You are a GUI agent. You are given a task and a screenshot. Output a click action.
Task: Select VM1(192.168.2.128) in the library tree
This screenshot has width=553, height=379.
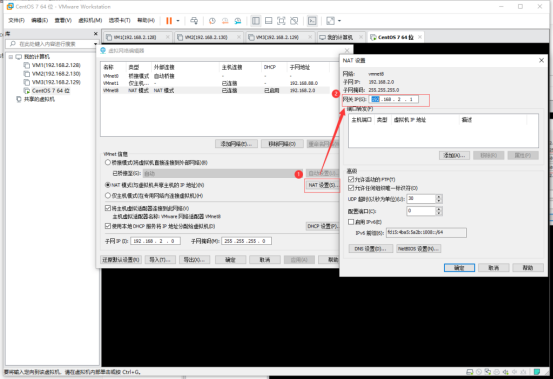[56, 65]
